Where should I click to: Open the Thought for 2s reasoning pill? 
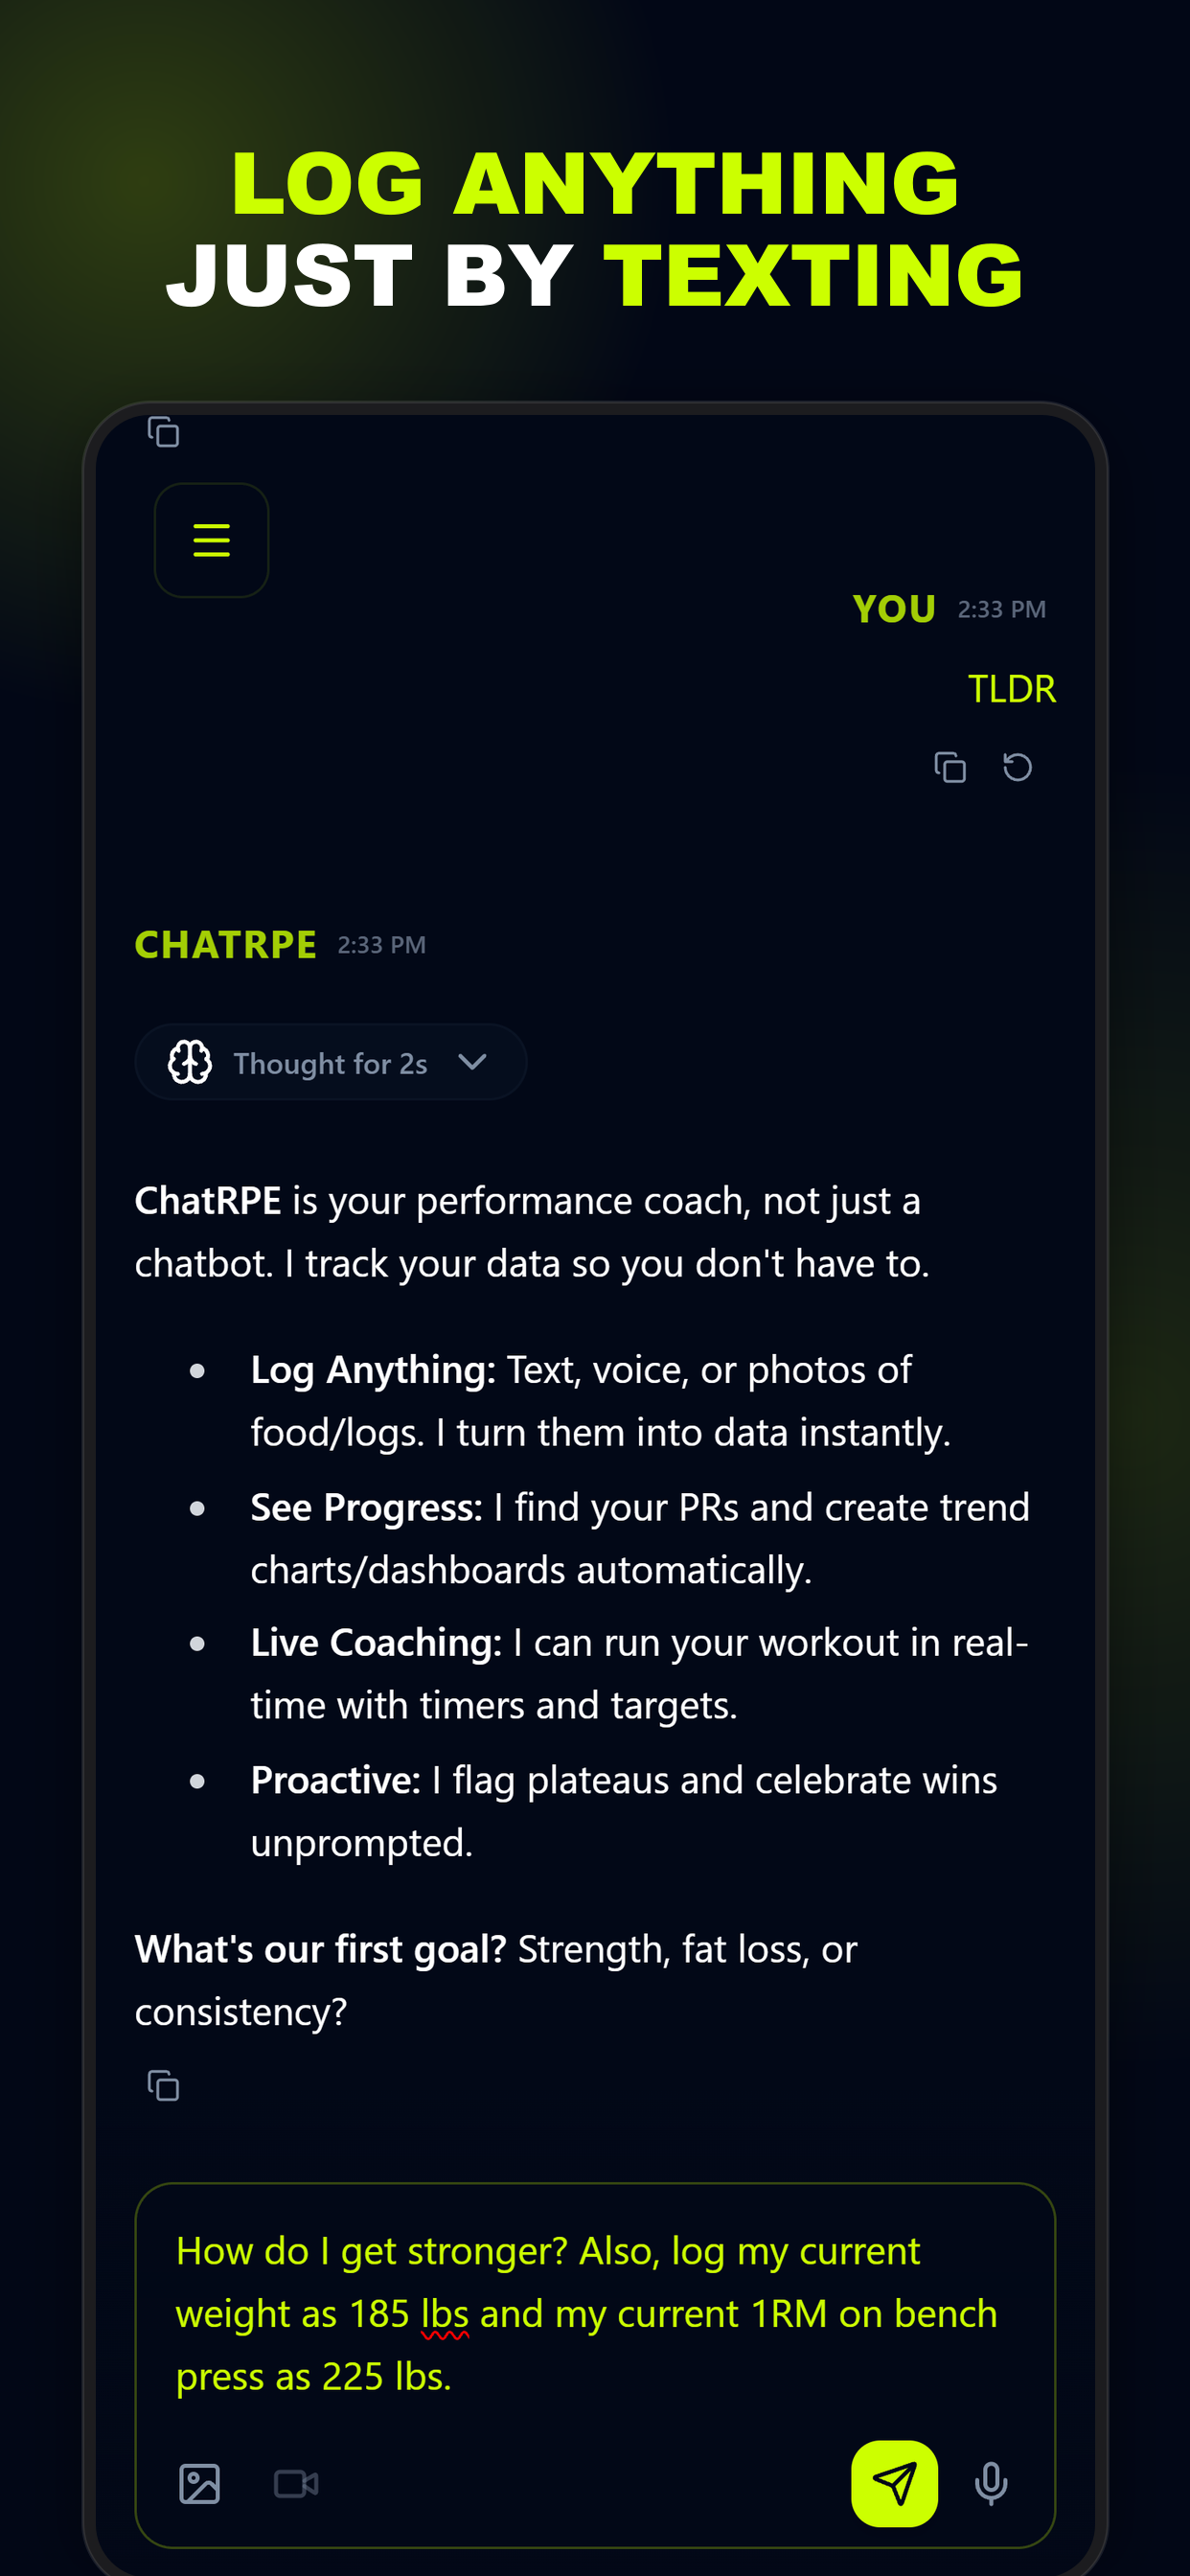(331, 1062)
